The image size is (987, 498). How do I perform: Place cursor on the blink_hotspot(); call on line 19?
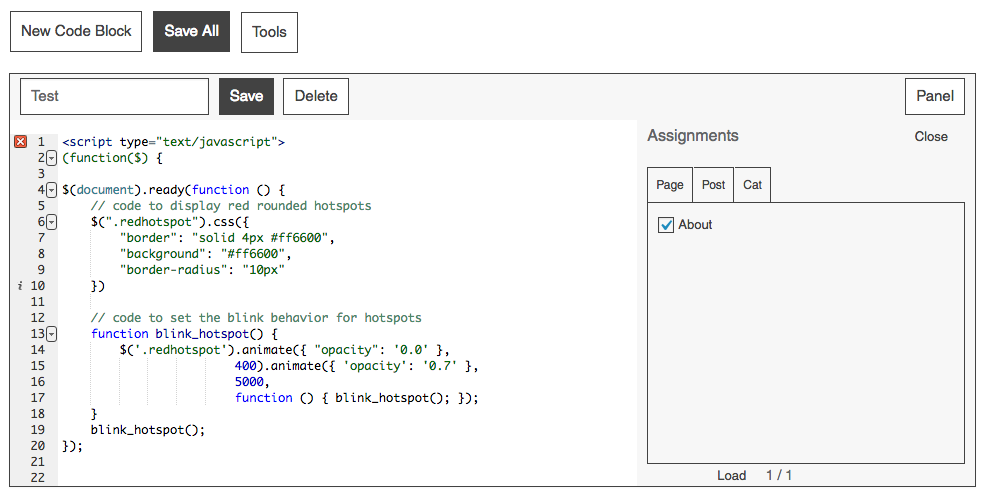147,430
